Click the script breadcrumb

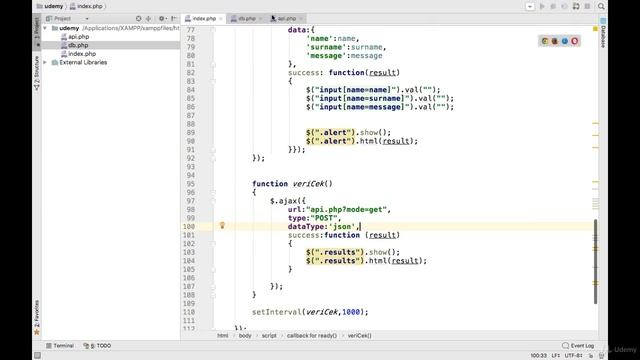tap(269, 336)
